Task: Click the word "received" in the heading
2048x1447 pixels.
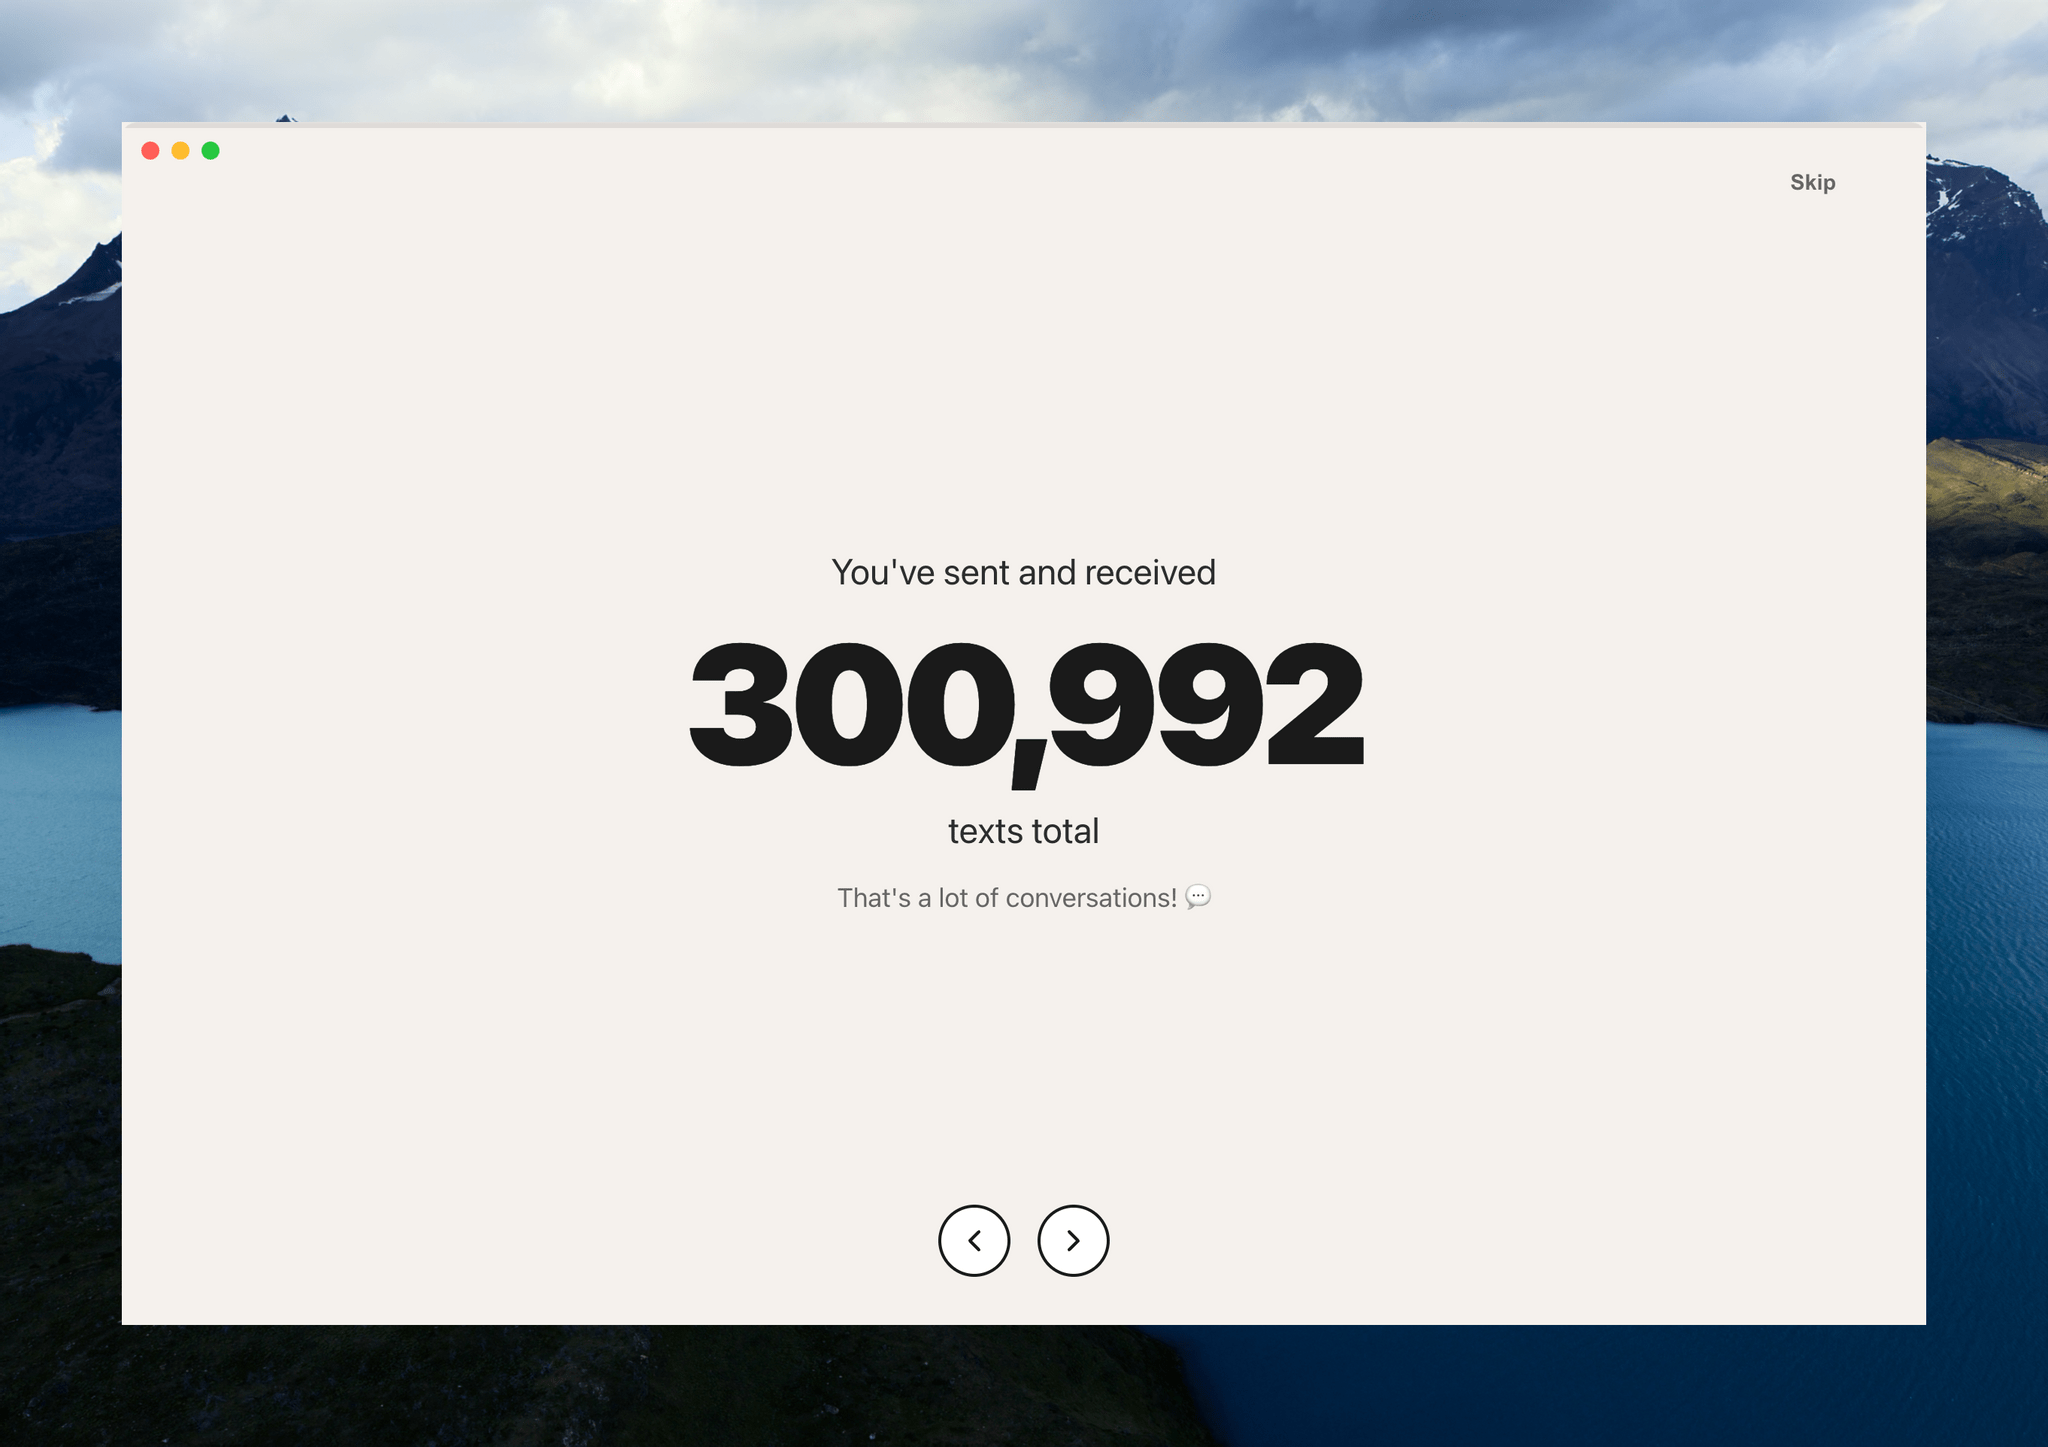Action: (1150, 572)
